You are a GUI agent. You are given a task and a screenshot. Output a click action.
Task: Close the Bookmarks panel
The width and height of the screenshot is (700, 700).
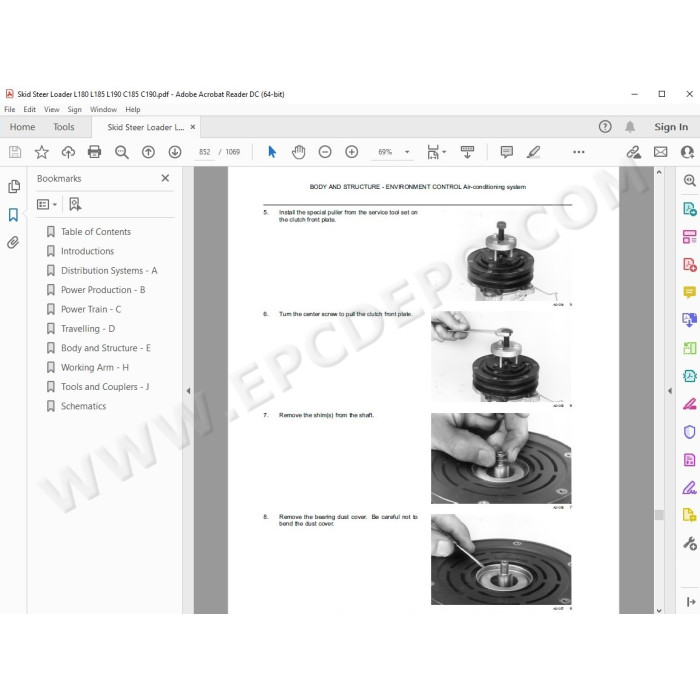[x=165, y=178]
